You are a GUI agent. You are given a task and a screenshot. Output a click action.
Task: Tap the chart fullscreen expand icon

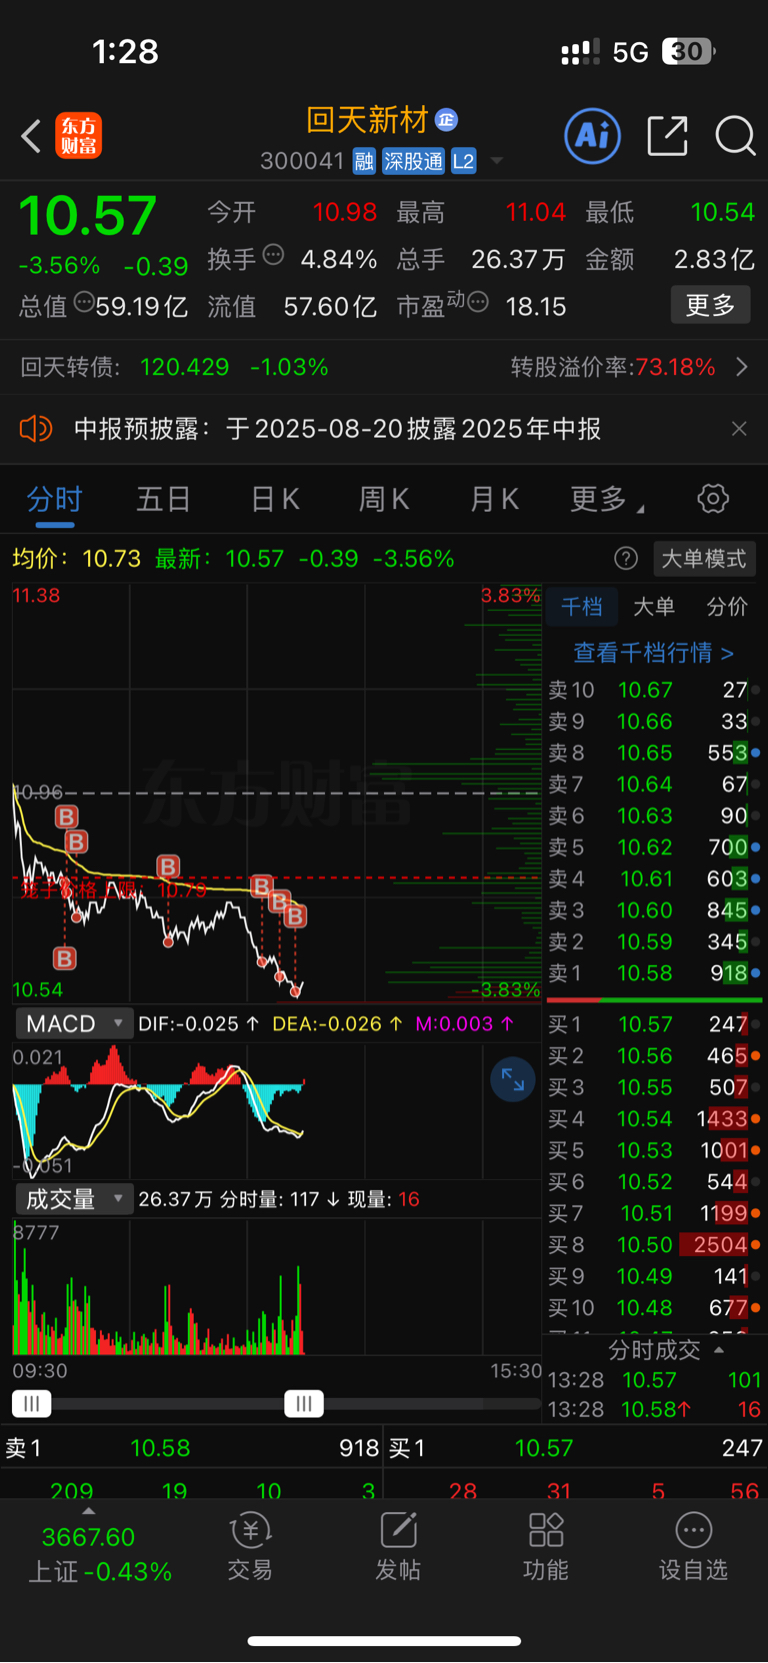coord(512,1079)
